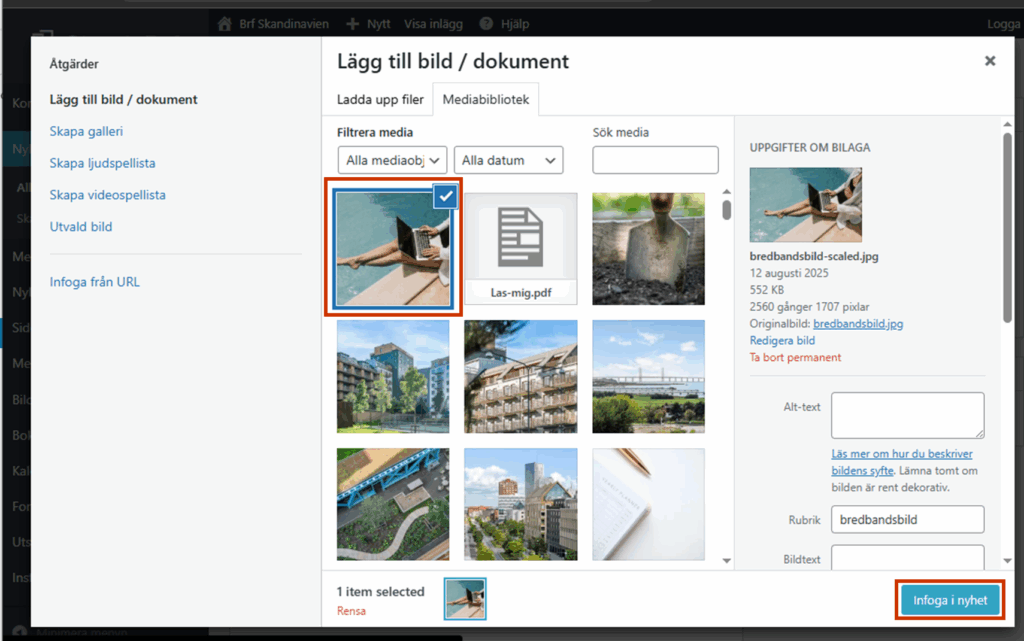1024x641 pixels.
Task: Open the Alla datum filter dropdown
Action: tap(509, 160)
